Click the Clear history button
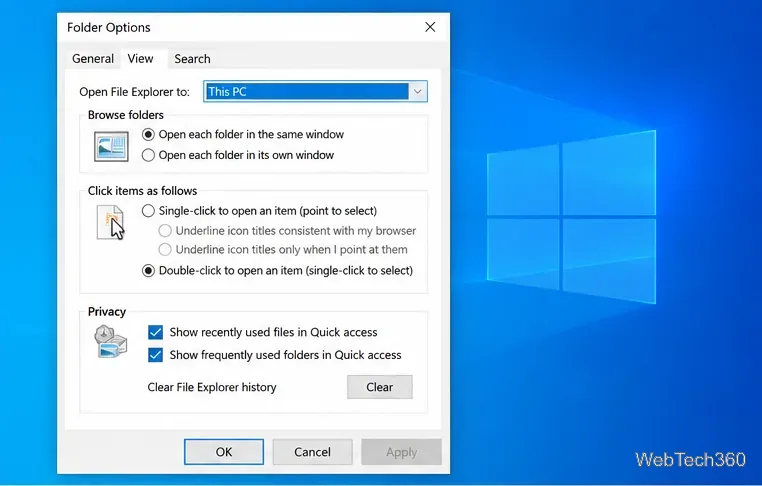 (380, 387)
